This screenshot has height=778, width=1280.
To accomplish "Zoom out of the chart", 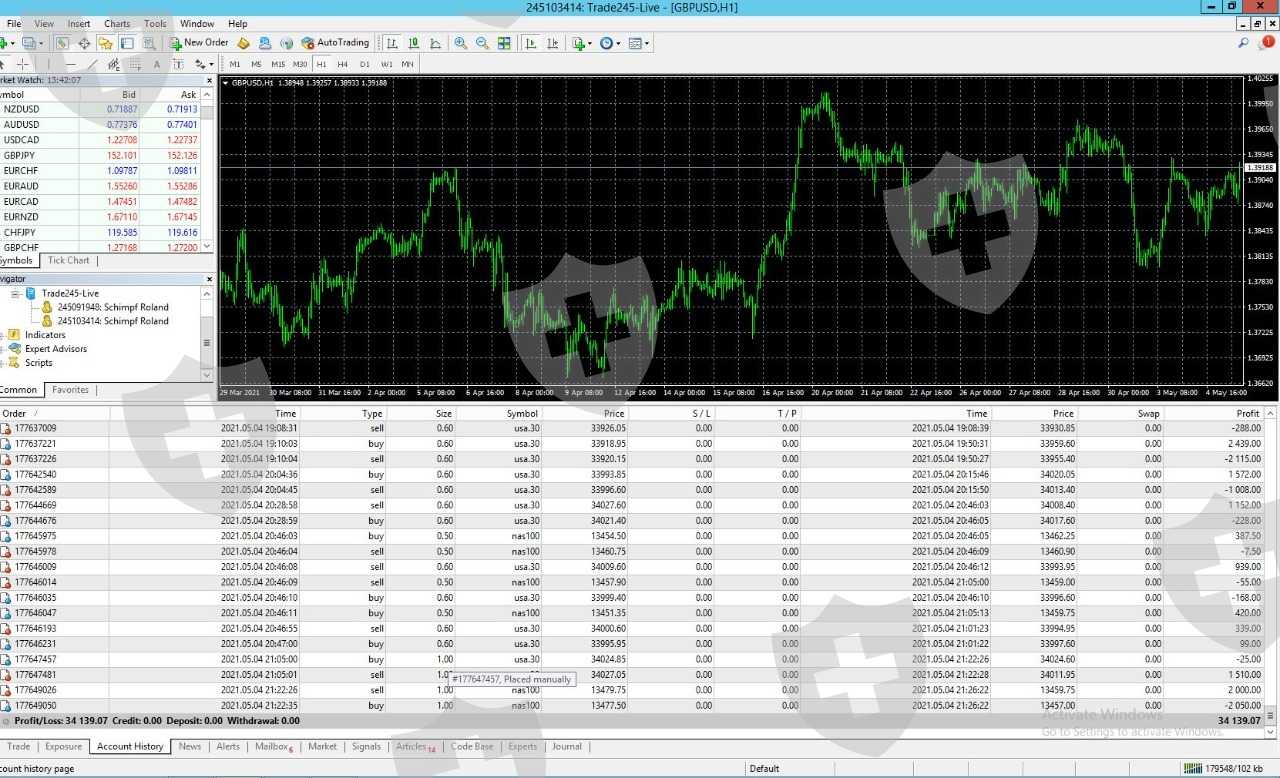I will click(x=482, y=43).
